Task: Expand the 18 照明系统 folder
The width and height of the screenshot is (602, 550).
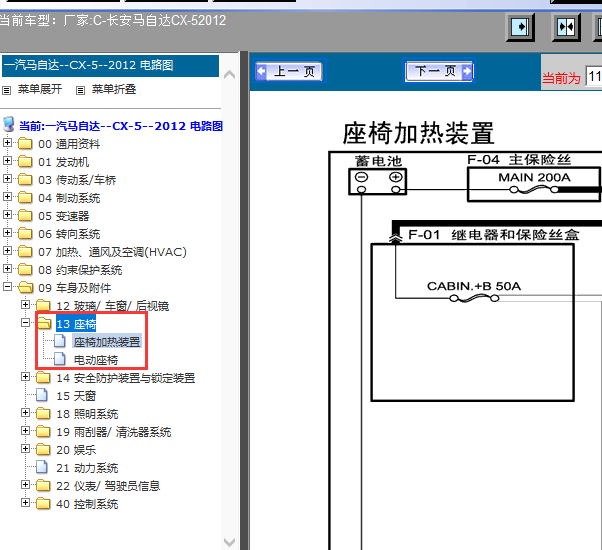Action: (25, 413)
